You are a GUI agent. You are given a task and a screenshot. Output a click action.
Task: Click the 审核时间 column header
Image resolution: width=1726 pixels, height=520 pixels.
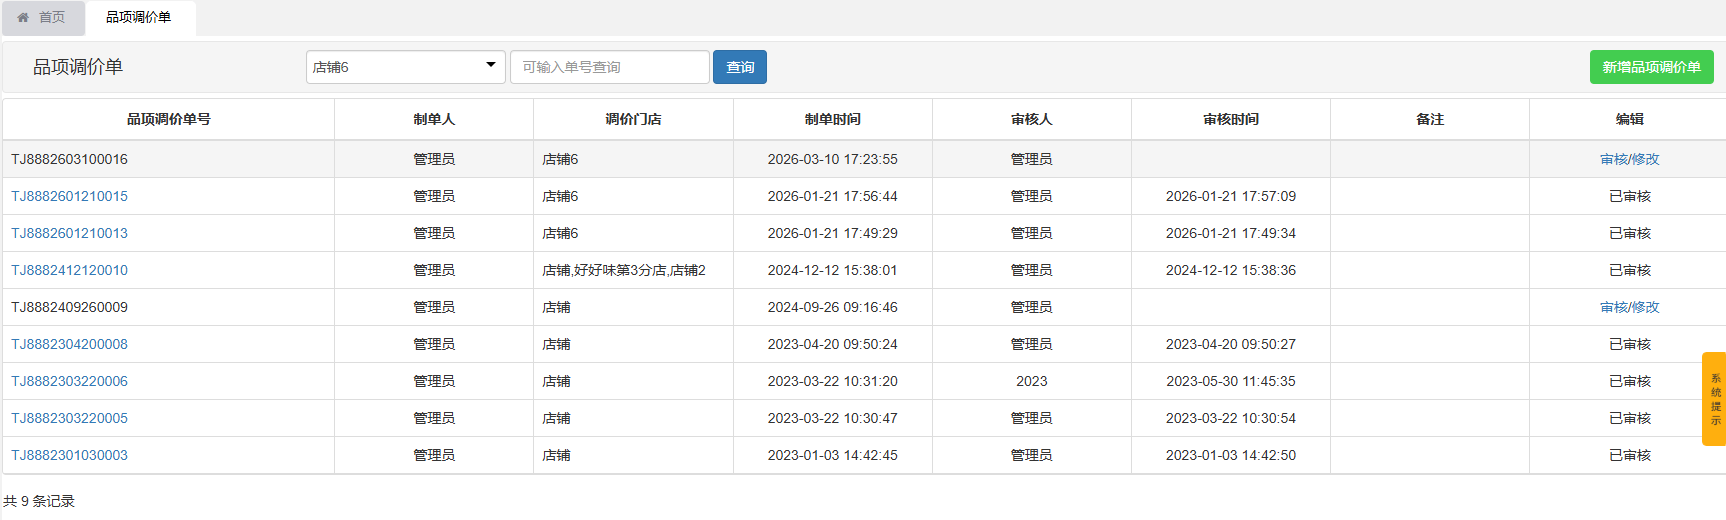click(1230, 119)
